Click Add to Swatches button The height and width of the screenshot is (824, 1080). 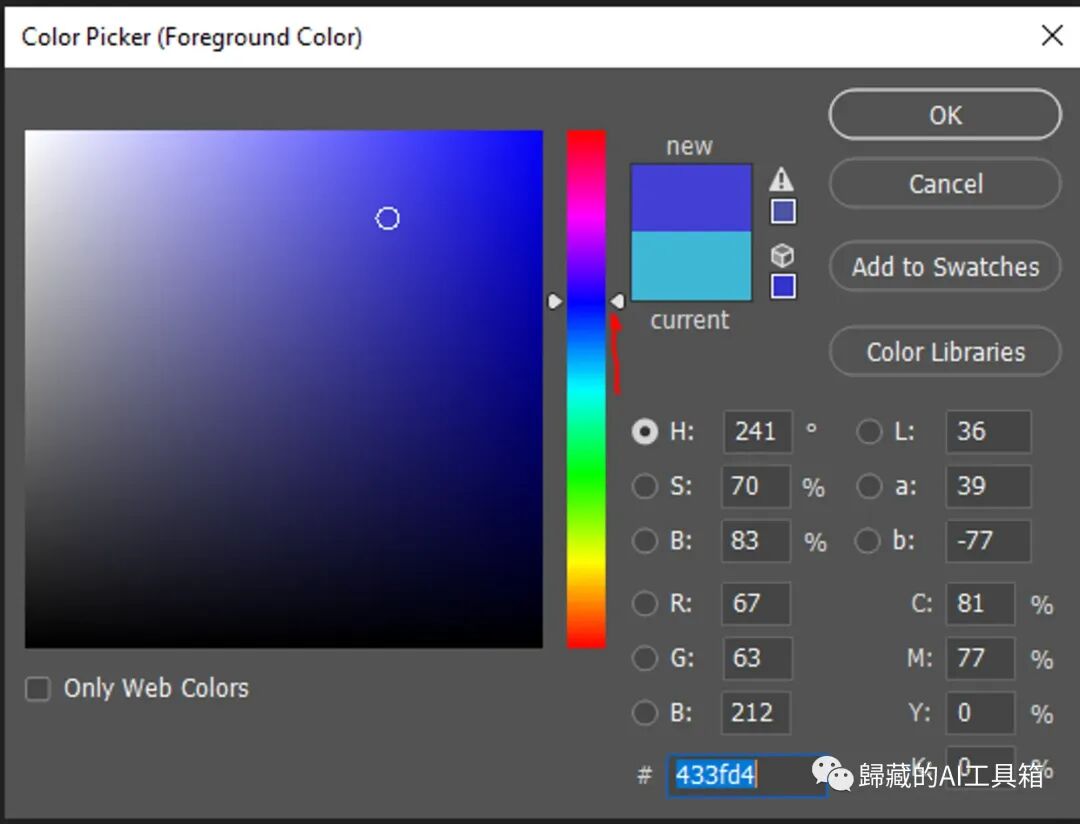(x=945, y=267)
